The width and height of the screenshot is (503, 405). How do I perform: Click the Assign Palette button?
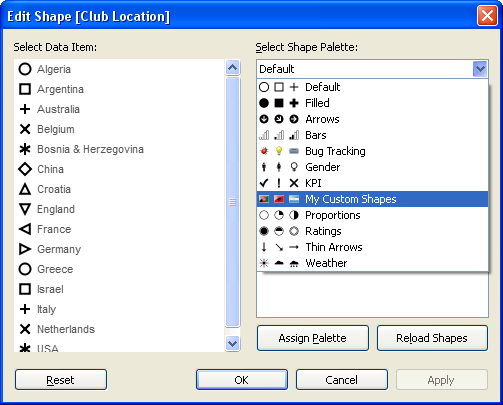coord(313,338)
